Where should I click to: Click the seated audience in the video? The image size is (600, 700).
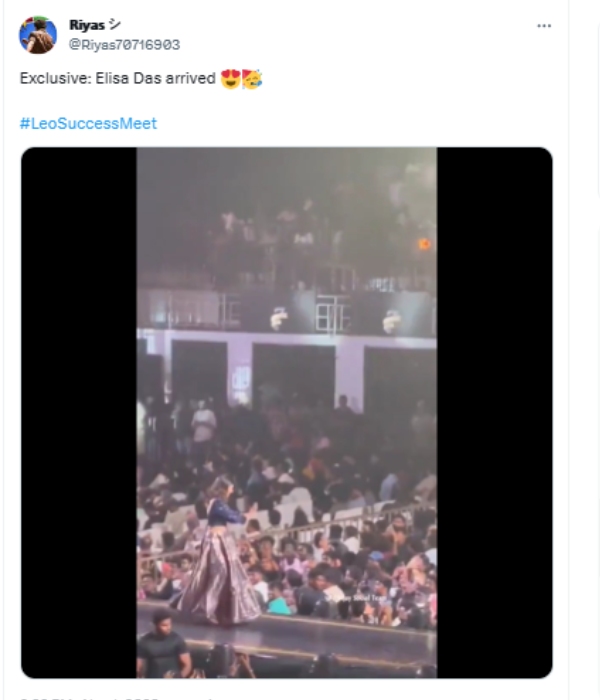point(330,520)
